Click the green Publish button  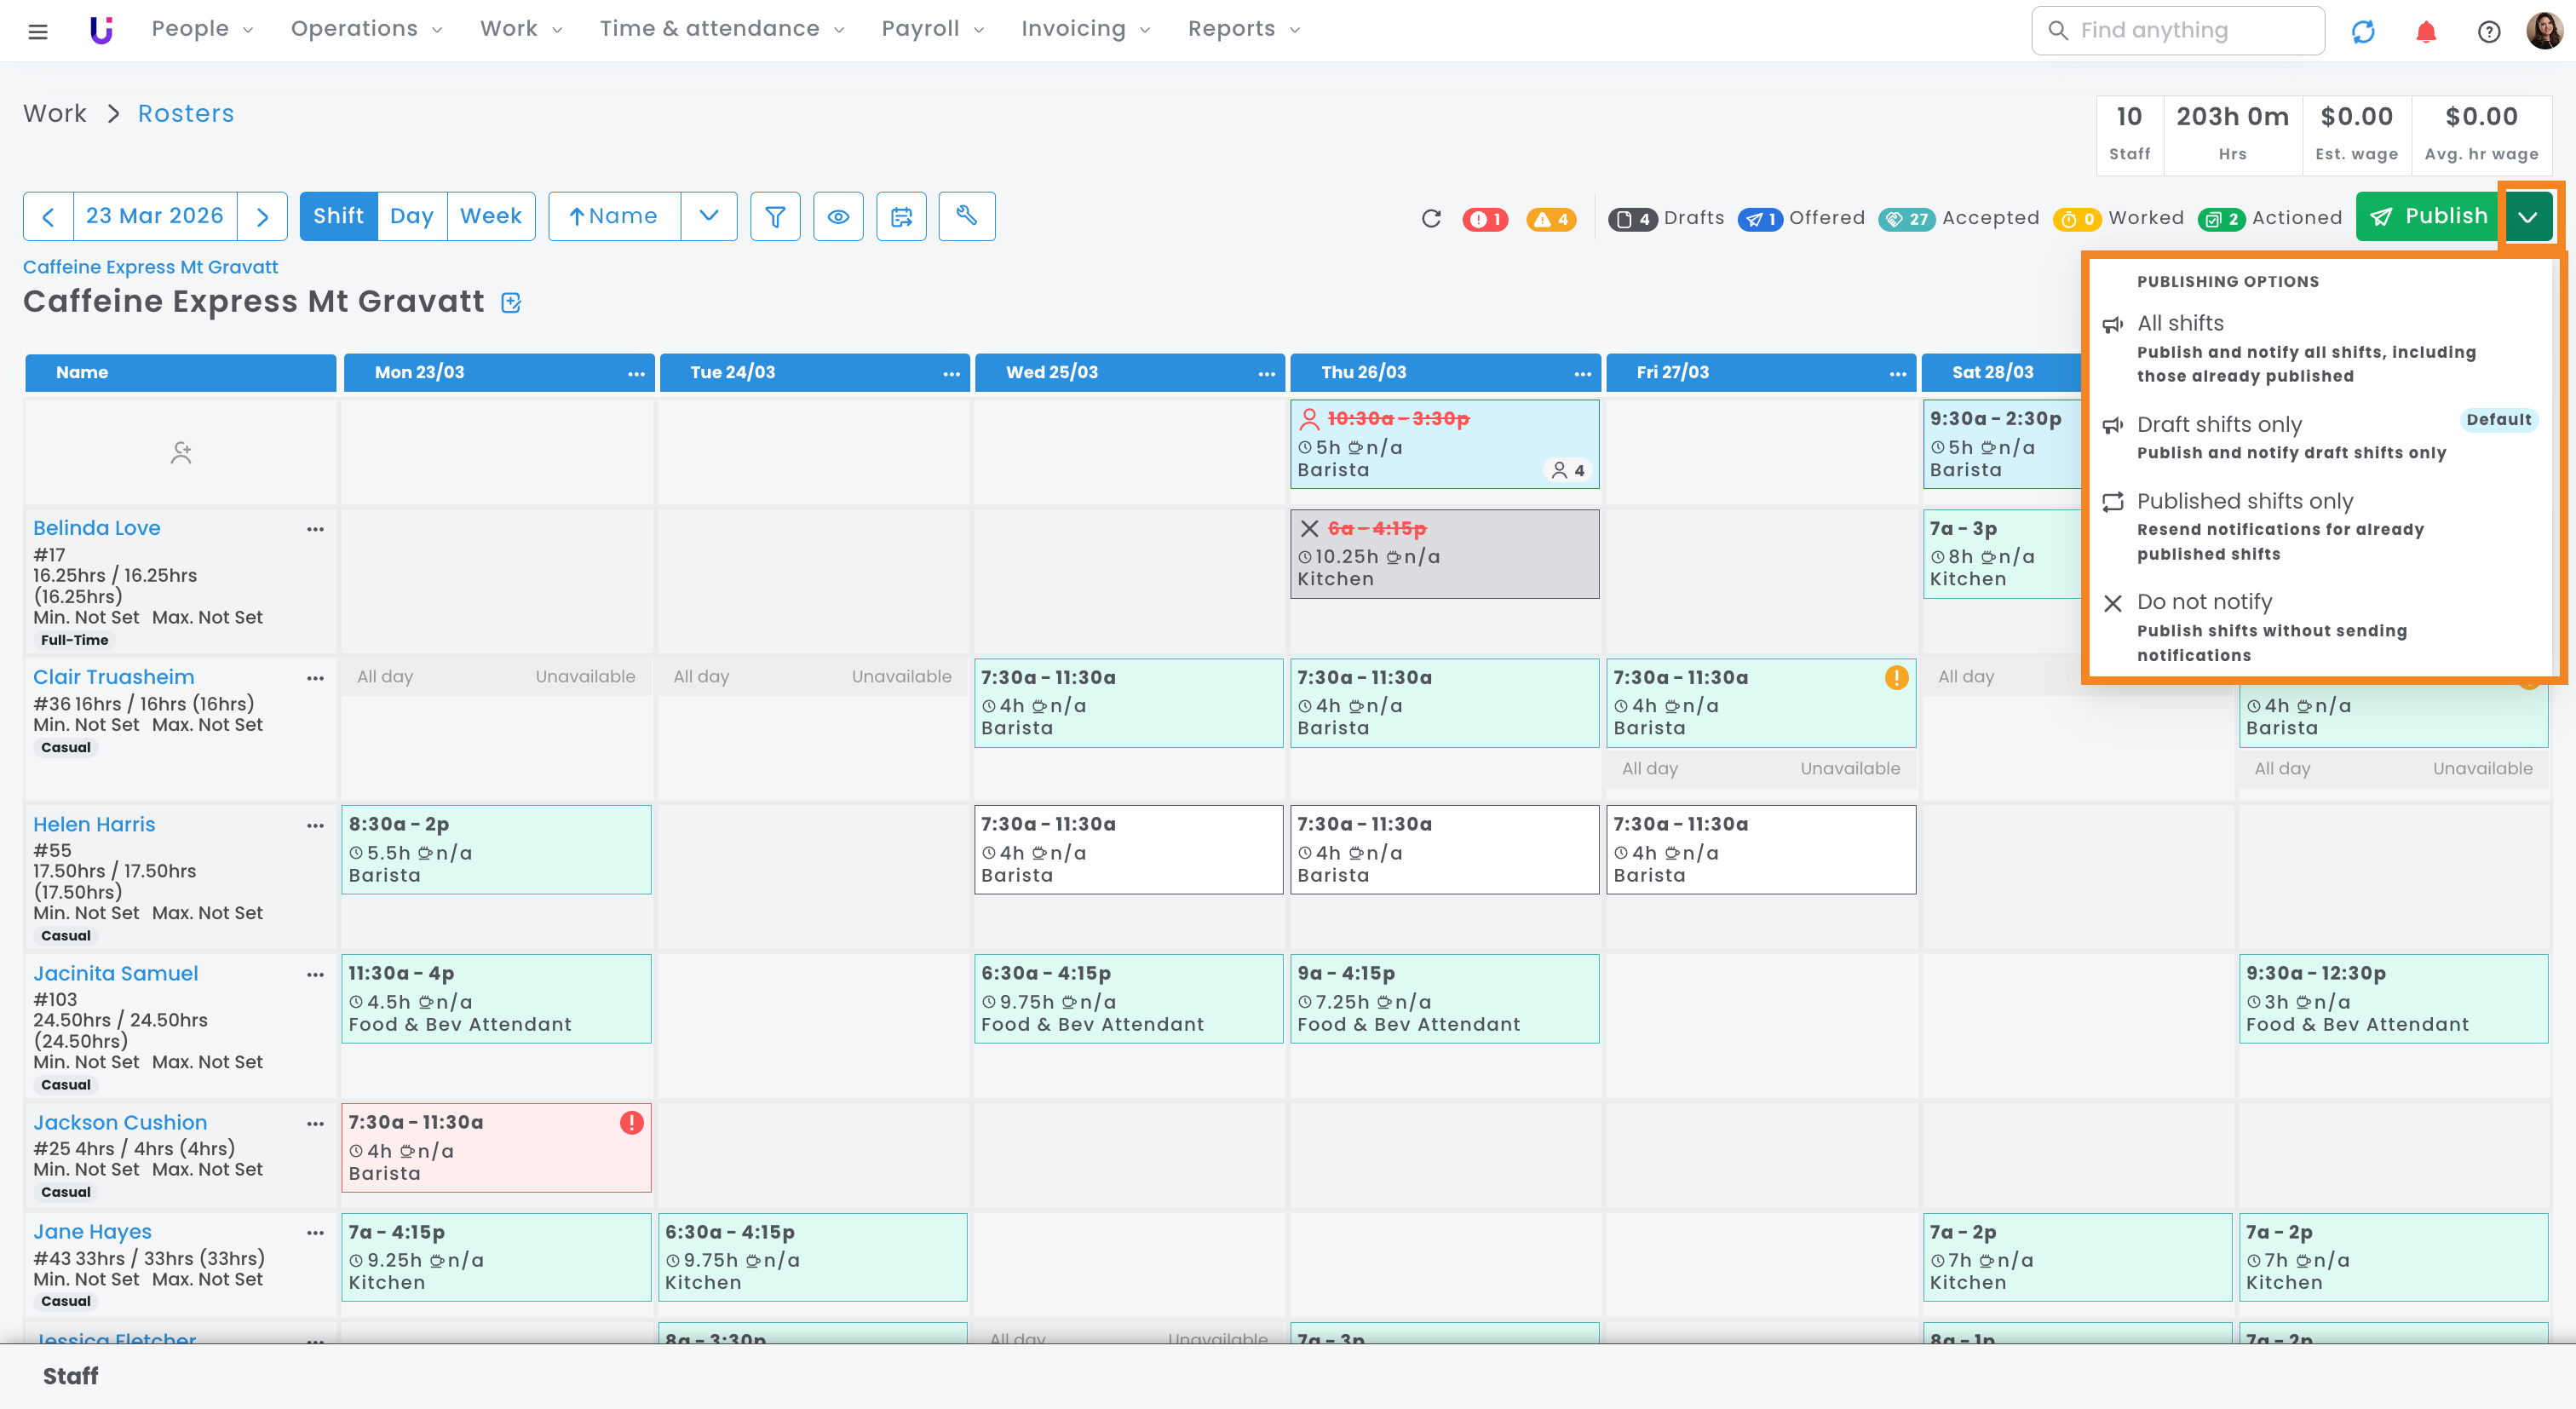(2428, 217)
